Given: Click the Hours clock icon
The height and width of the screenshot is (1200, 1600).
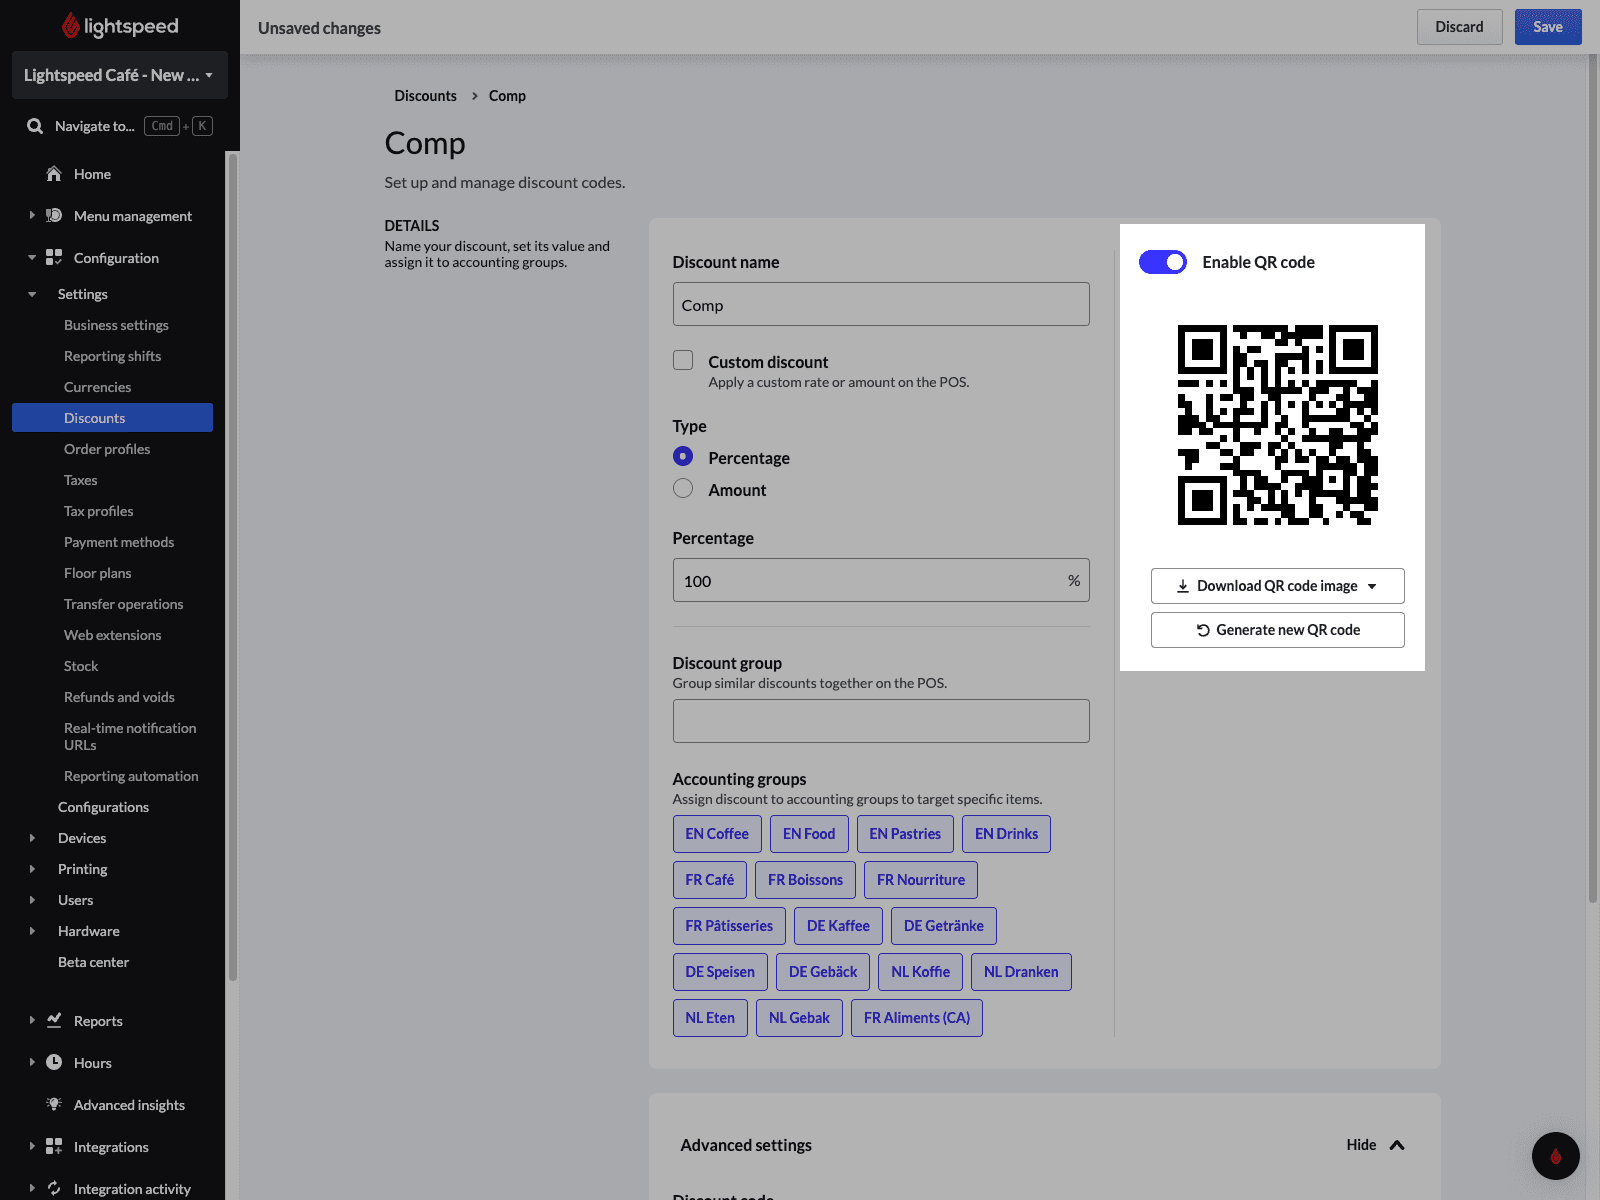Looking at the screenshot, I should [x=54, y=1062].
